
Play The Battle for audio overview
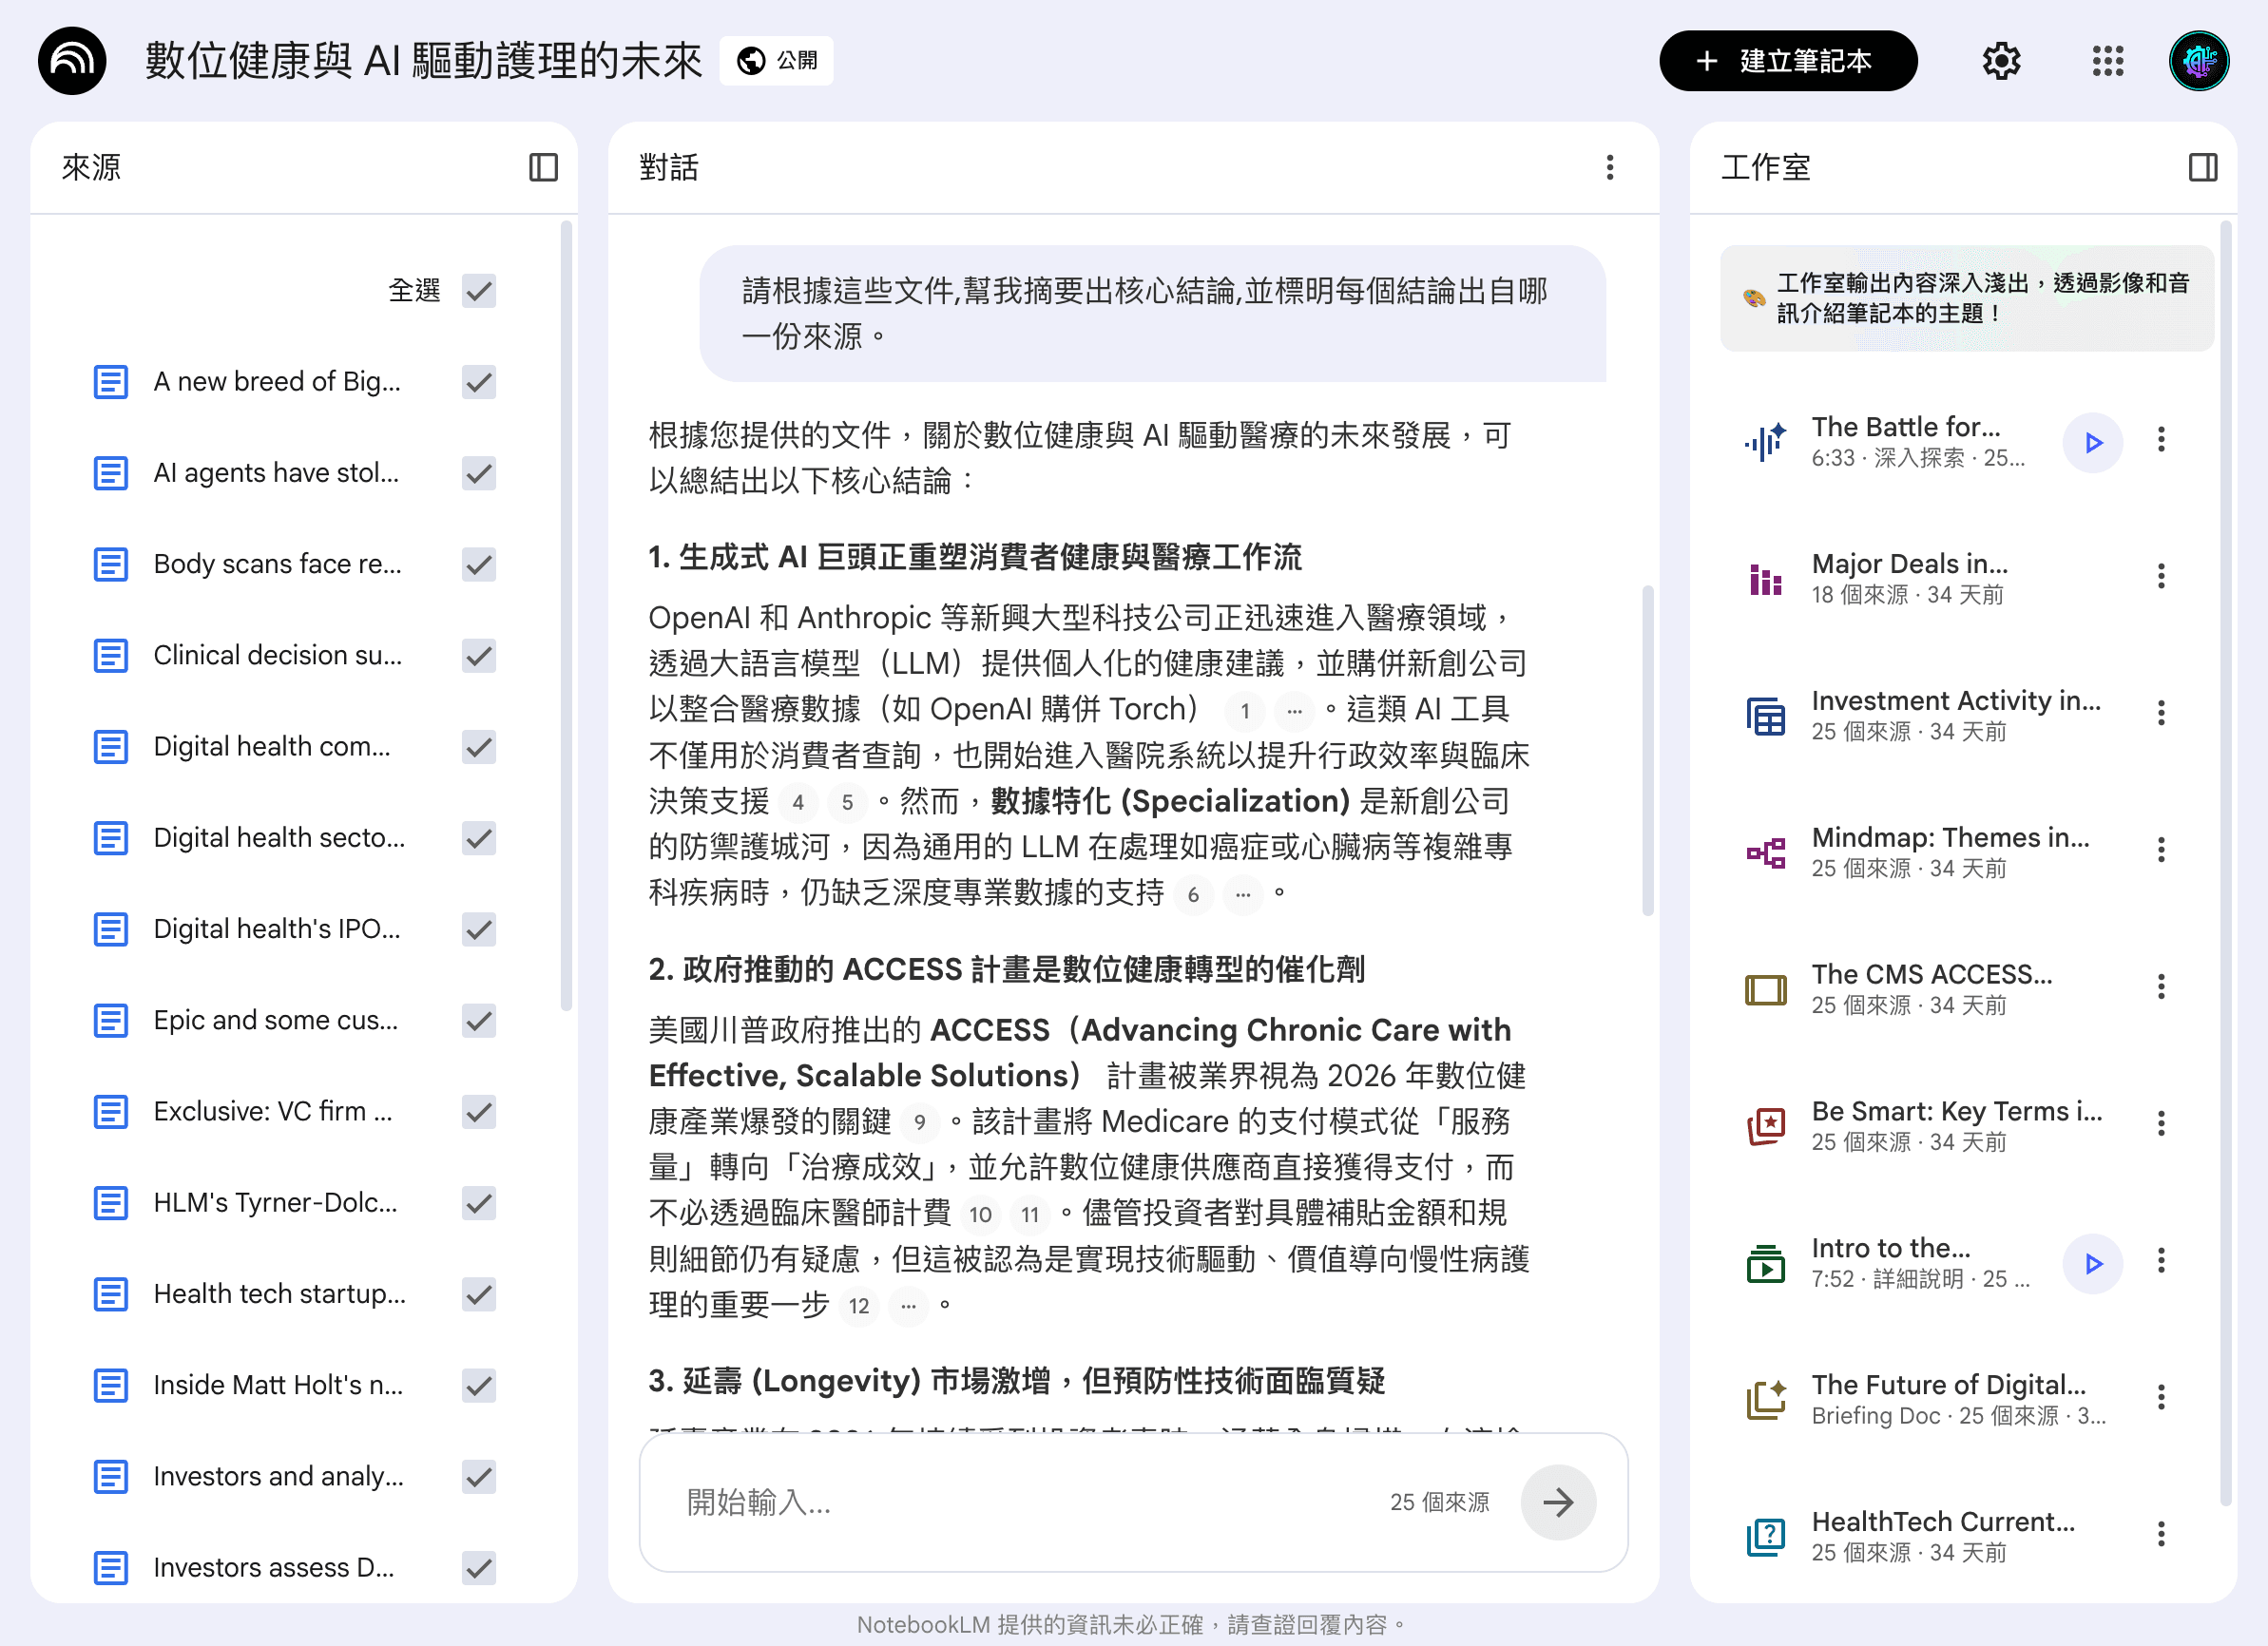[2091, 442]
